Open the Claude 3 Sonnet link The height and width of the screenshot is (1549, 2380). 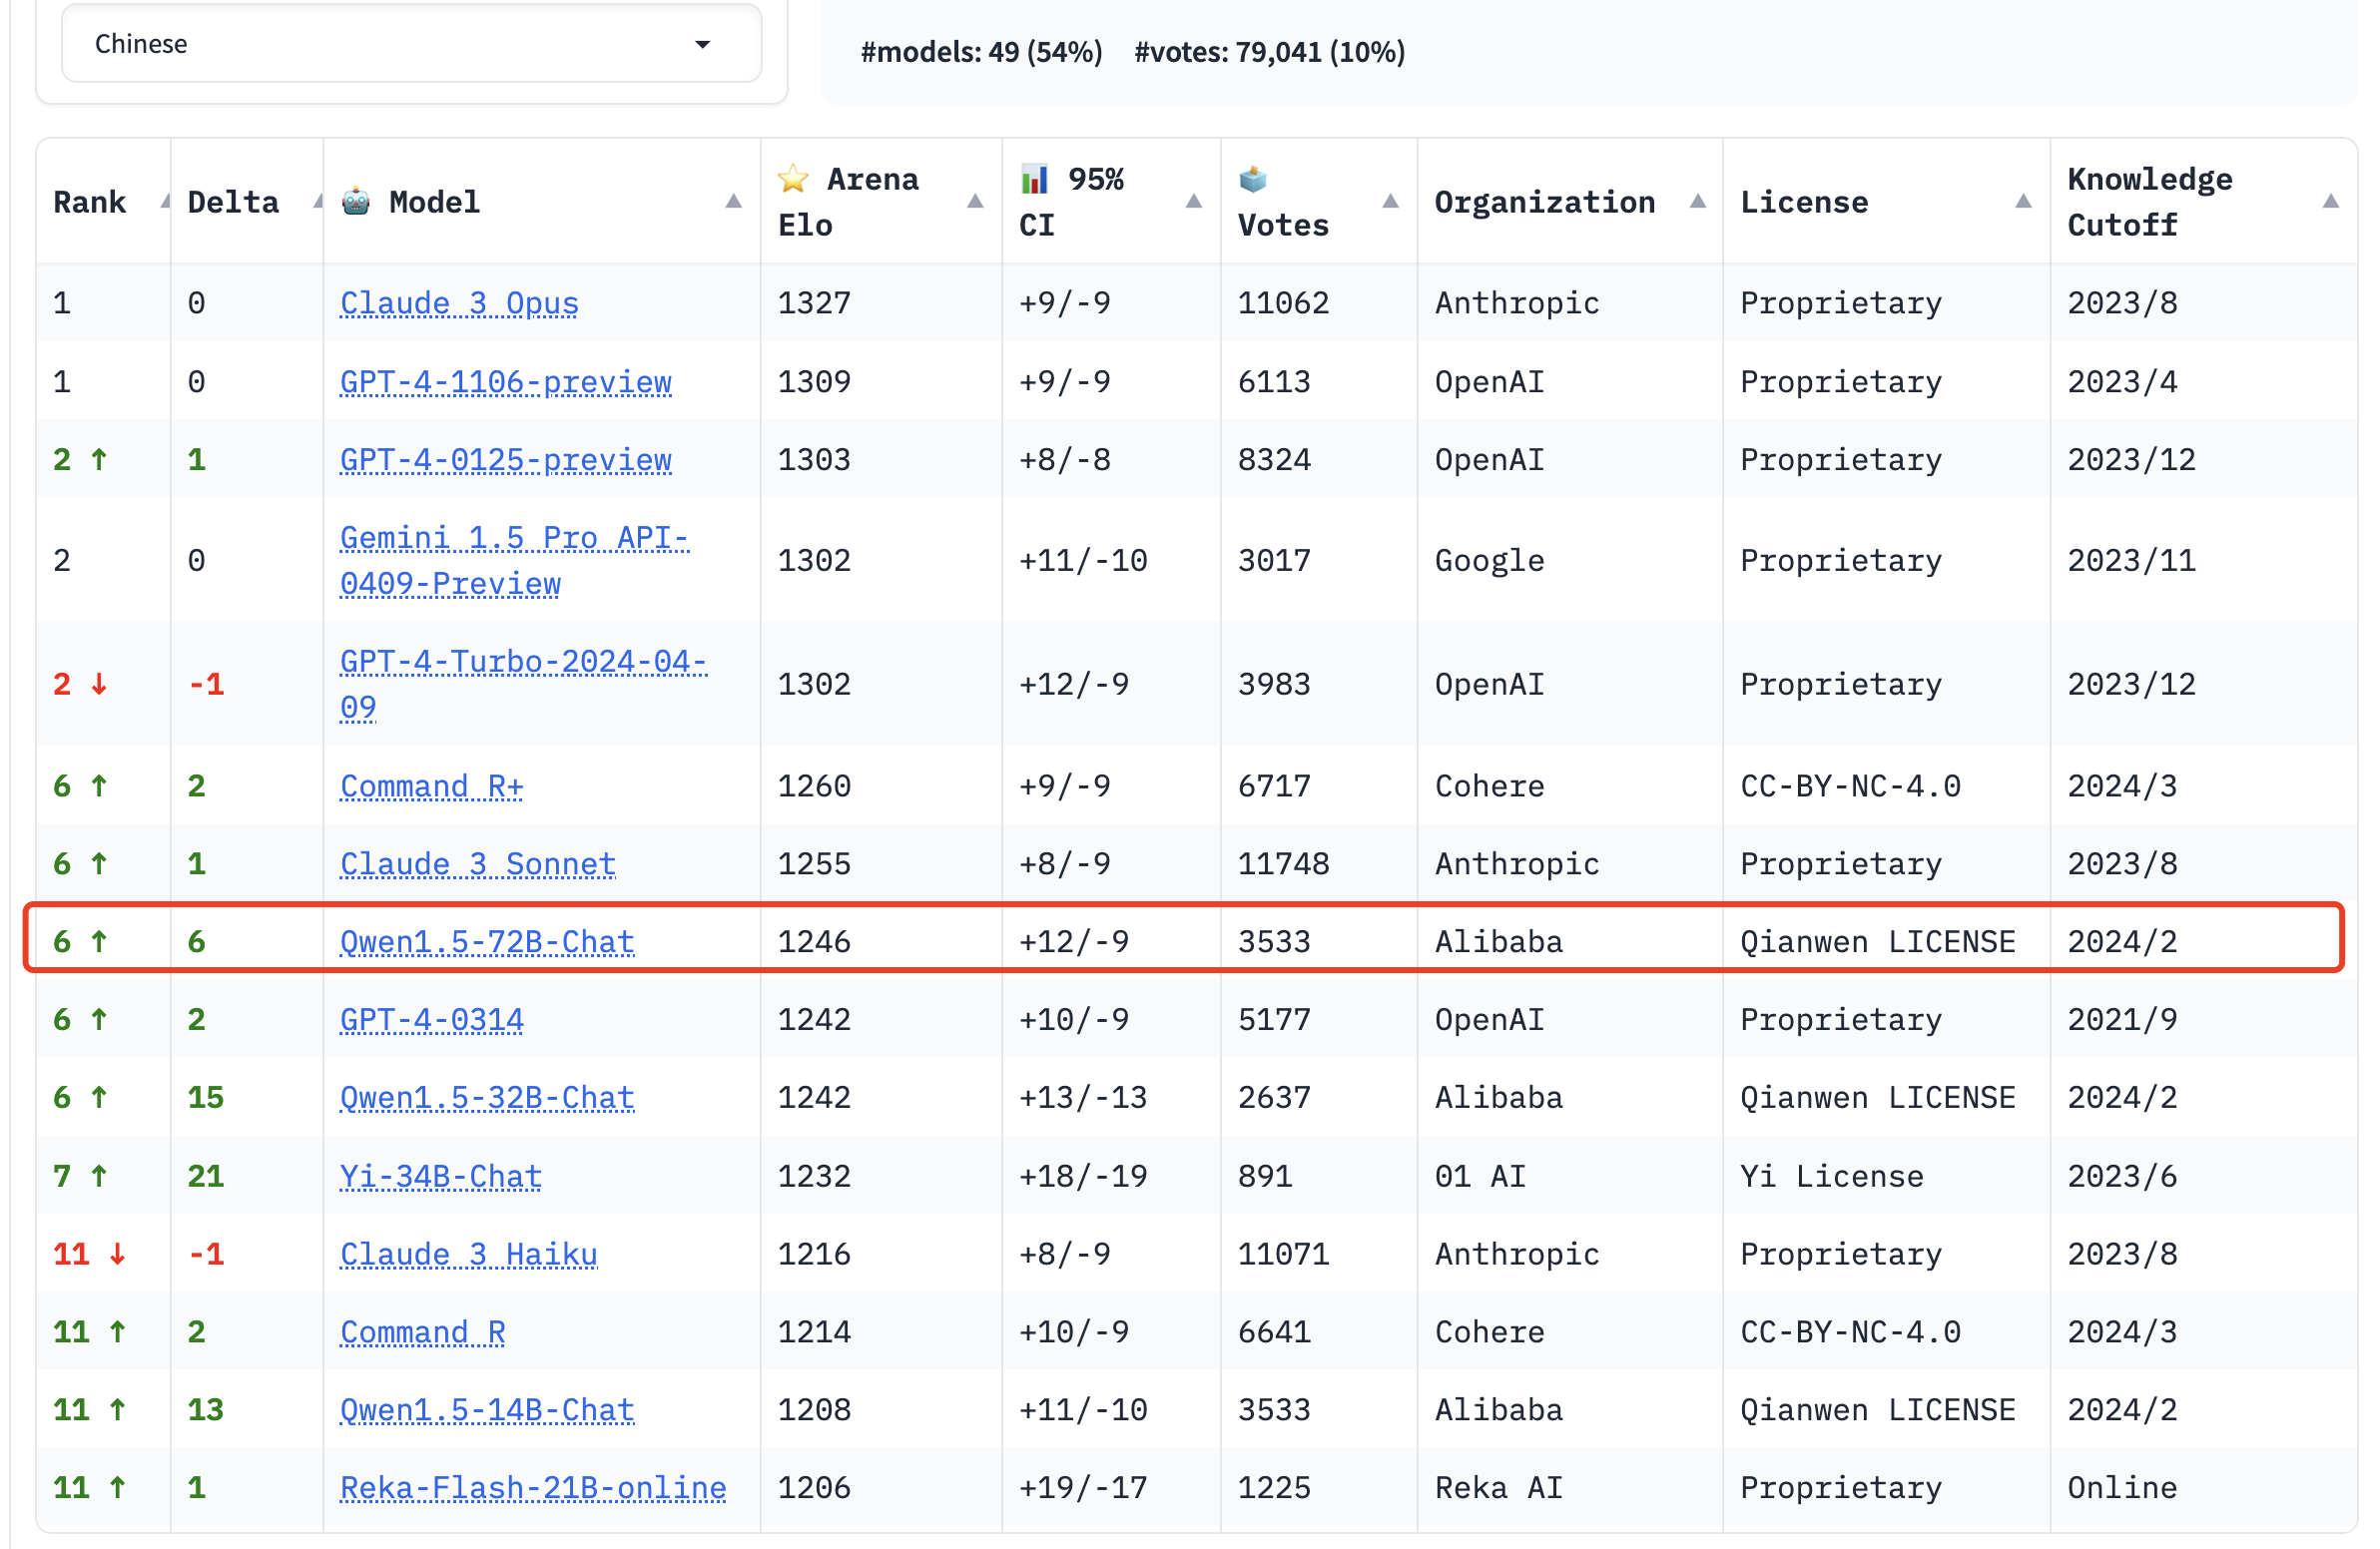pyautogui.click(x=478, y=864)
